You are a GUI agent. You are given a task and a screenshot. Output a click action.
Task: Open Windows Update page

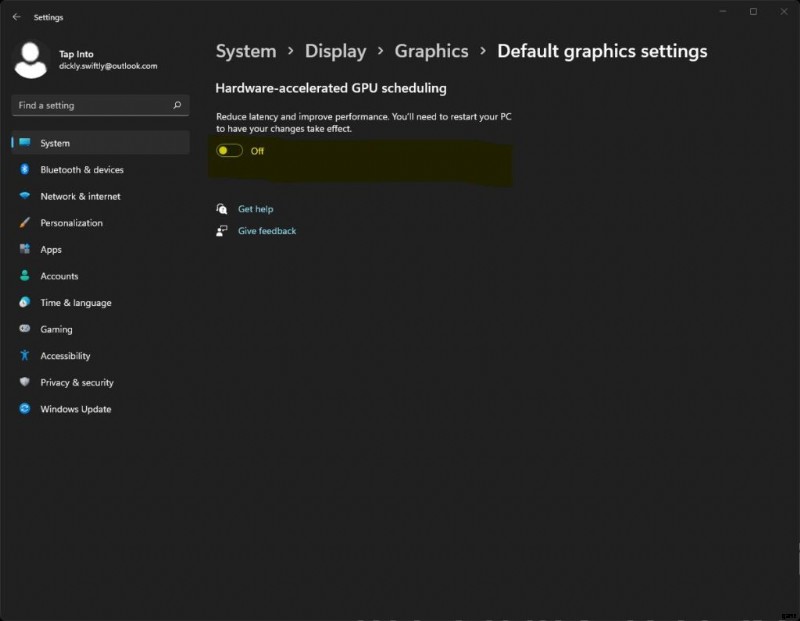(101, 408)
